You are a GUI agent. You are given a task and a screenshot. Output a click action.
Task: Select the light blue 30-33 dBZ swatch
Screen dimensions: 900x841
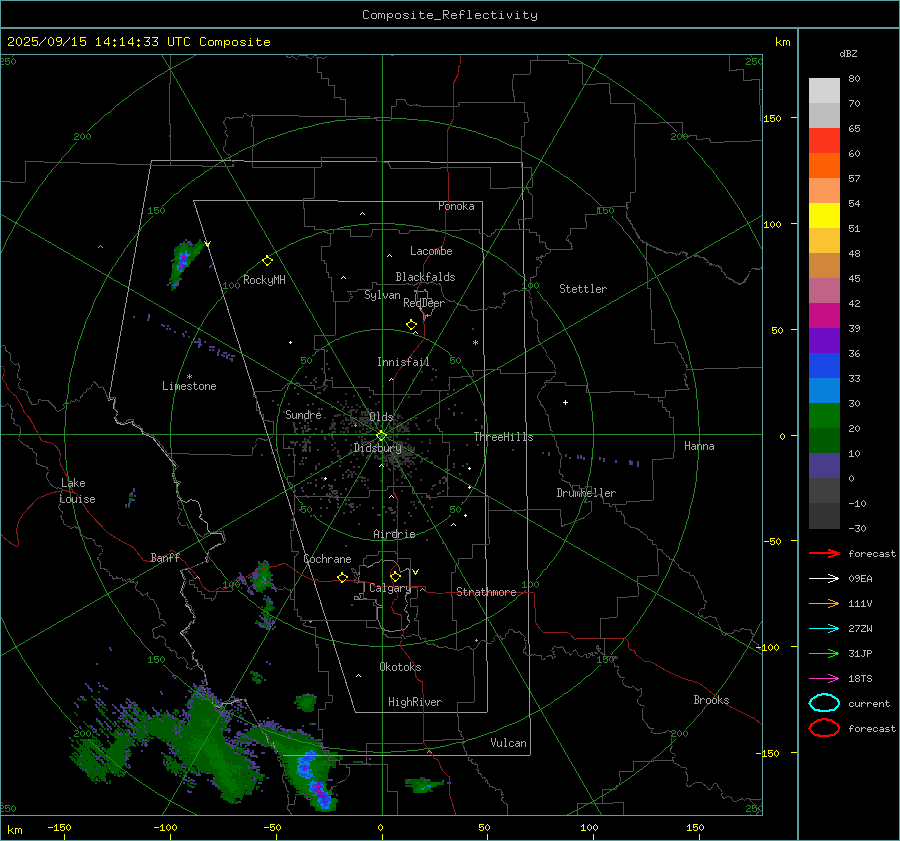click(x=824, y=391)
